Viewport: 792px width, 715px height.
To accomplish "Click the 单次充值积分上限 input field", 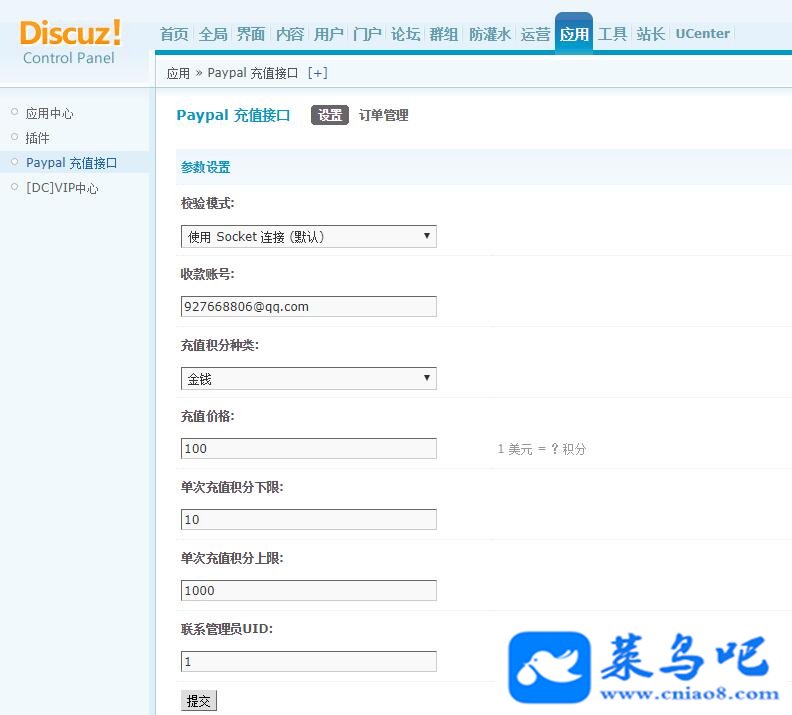I will [309, 590].
